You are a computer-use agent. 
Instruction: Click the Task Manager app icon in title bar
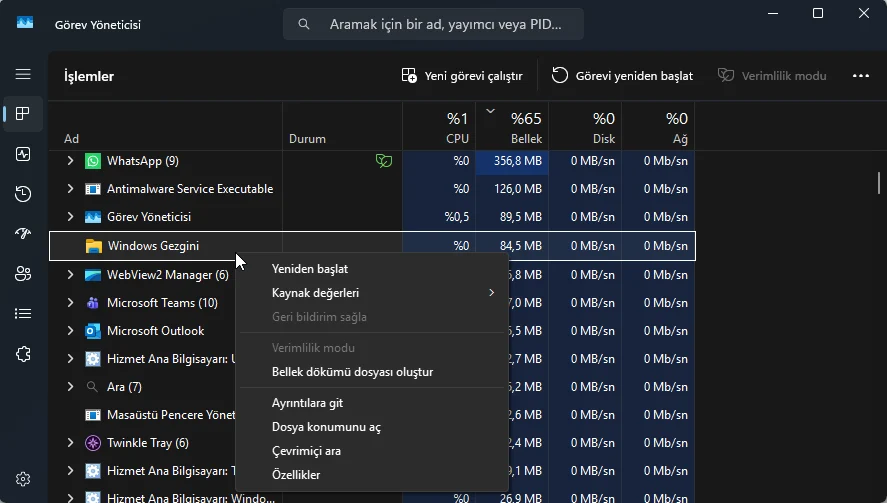point(25,23)
